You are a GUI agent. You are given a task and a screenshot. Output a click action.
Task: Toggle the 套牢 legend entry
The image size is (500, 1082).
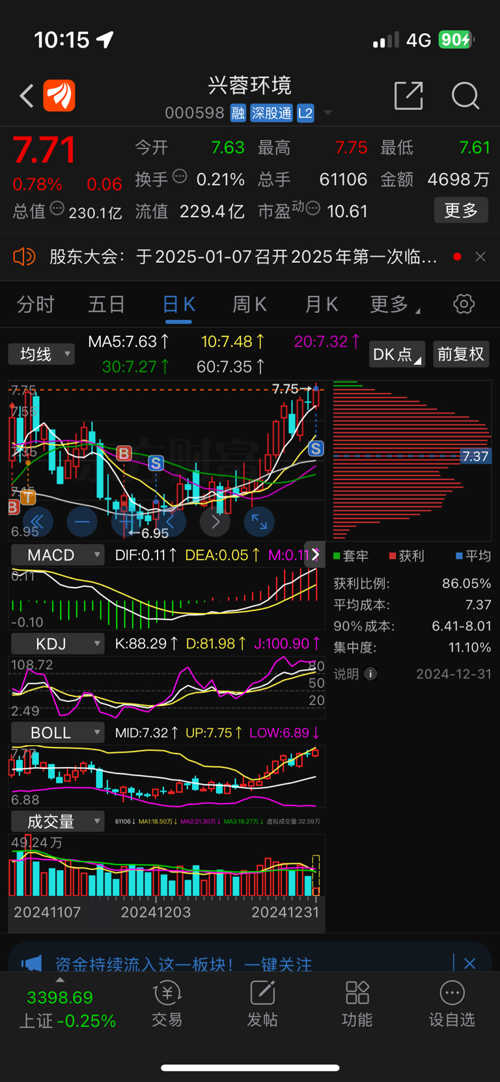352,555
